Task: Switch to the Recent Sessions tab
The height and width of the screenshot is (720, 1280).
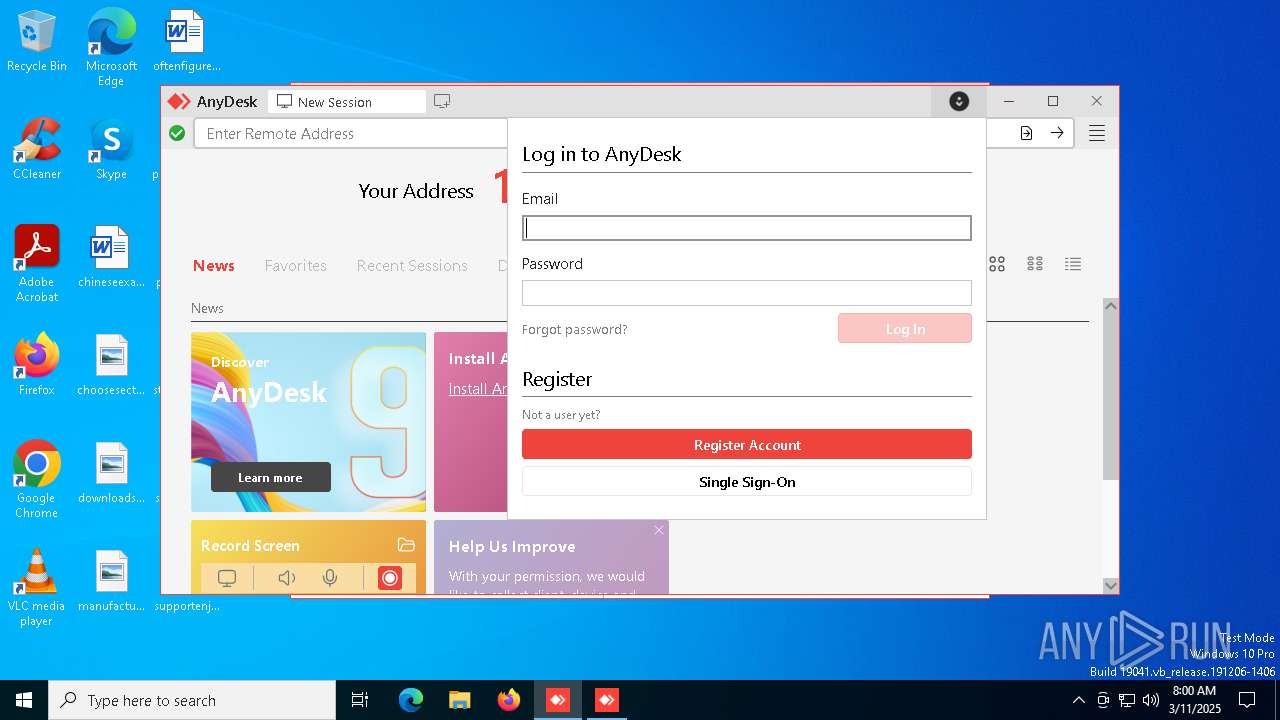Action: coord(412,265)
